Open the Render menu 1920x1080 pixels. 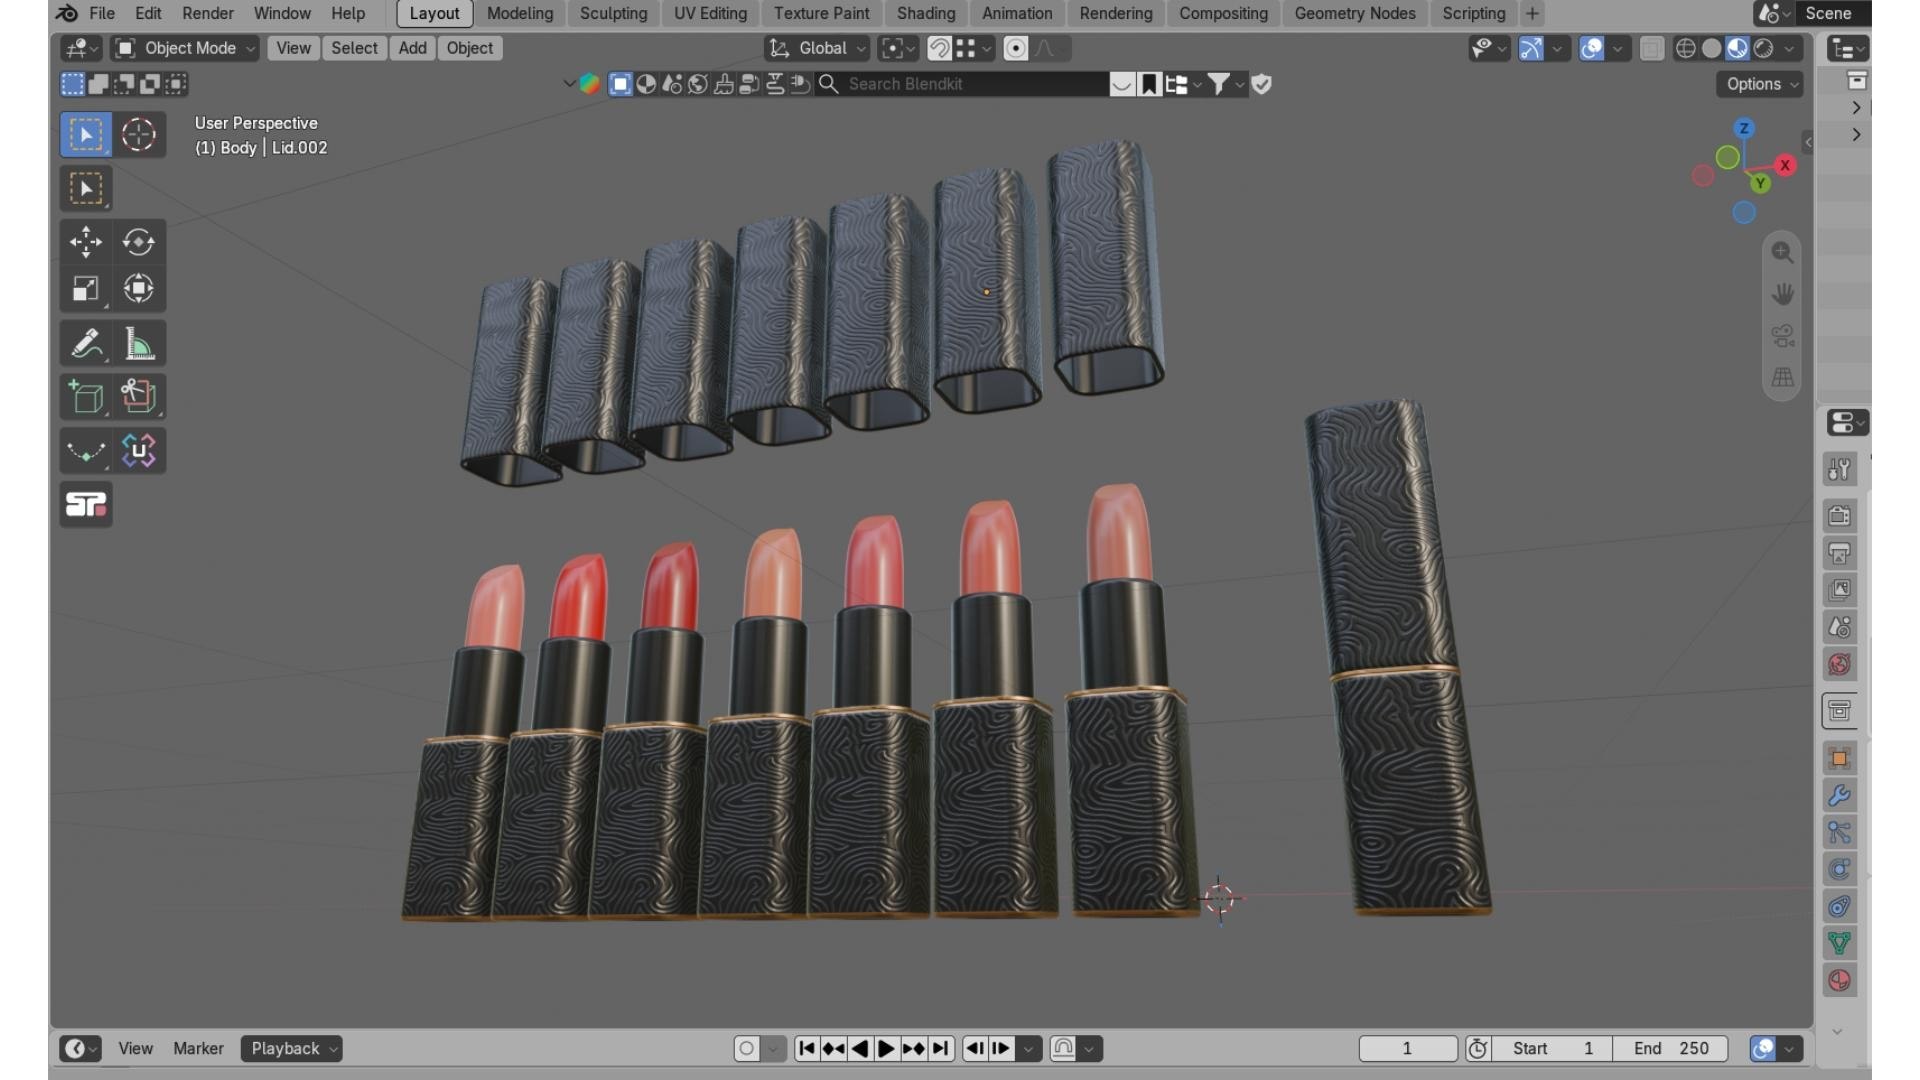click(208, 13)
